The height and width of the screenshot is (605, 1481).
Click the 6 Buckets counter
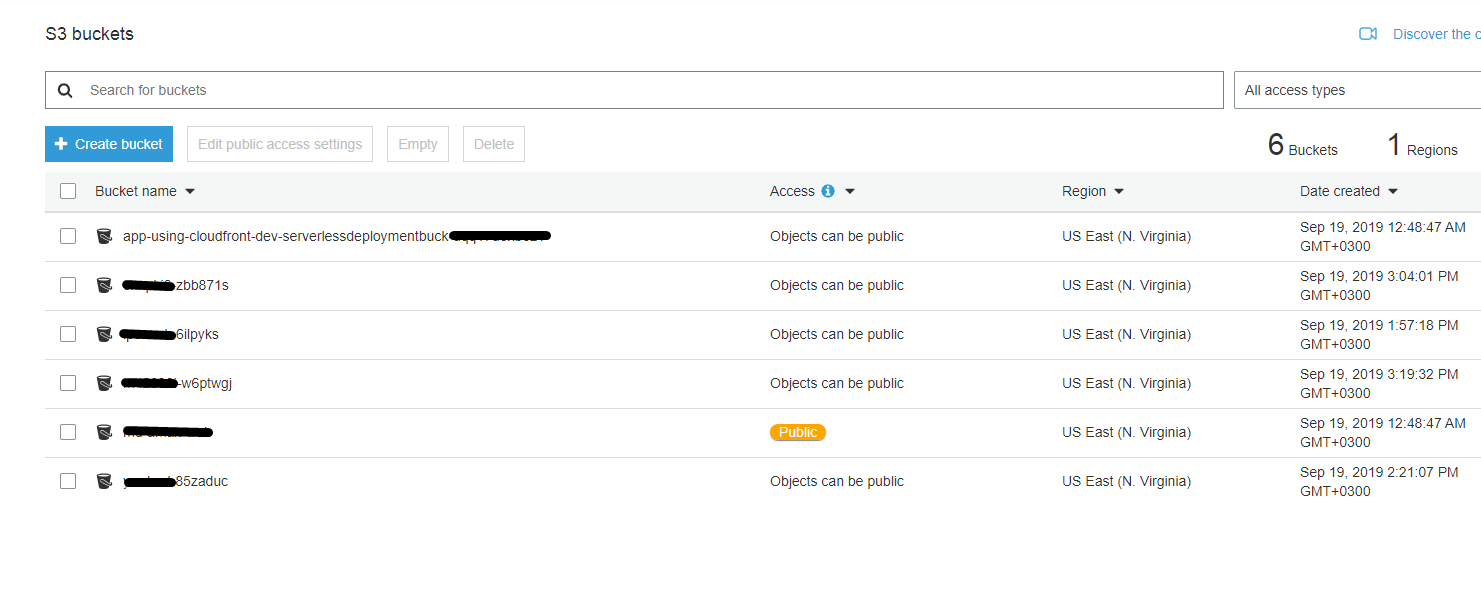coord(1303,146)
